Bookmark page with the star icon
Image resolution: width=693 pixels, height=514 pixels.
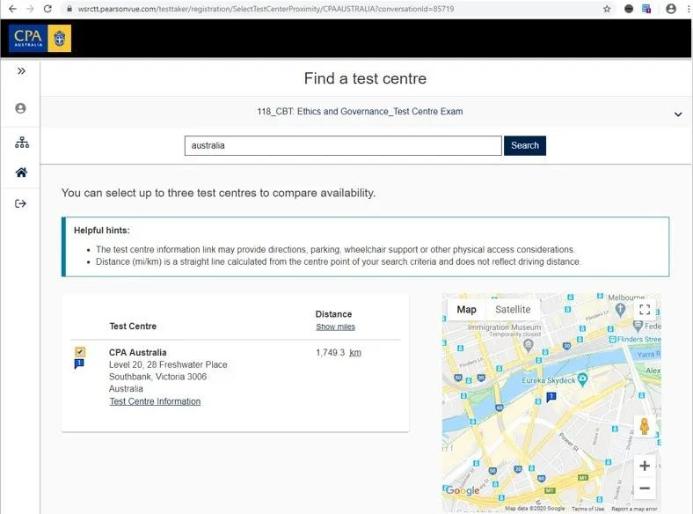coord(607,9)
